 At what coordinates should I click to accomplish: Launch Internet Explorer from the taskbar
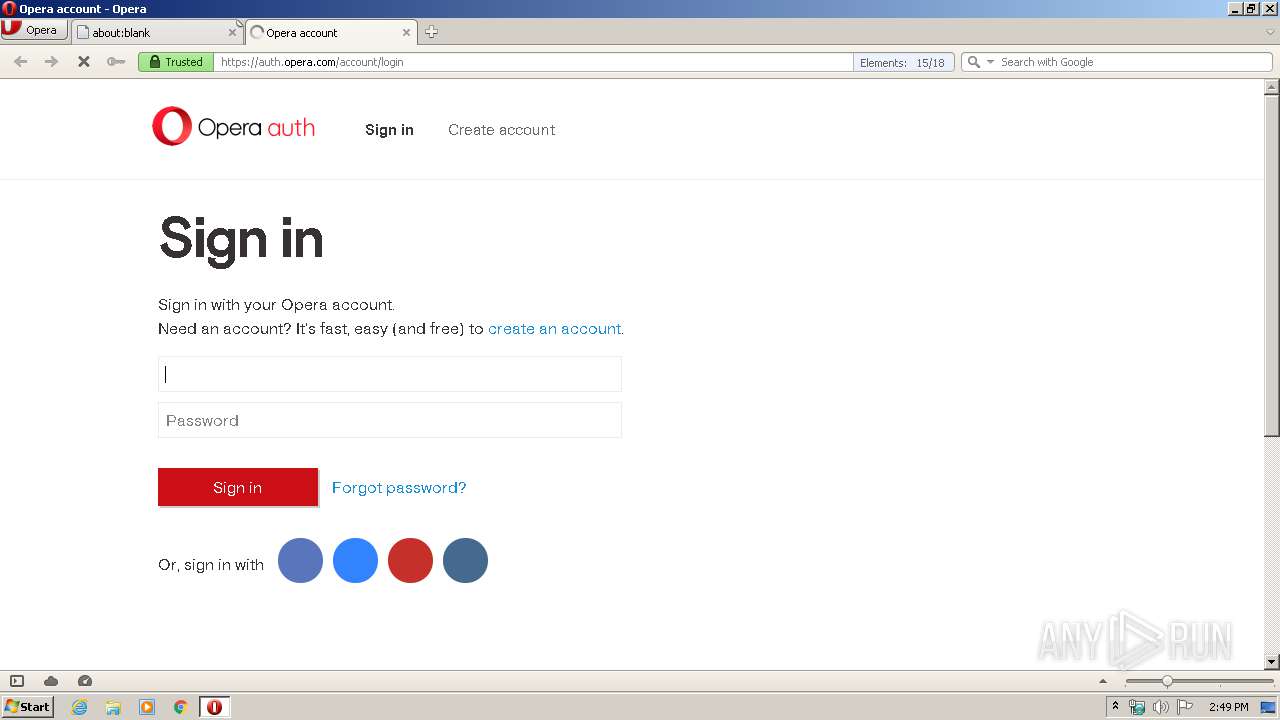pyautogui.click(x=79, y=707)
